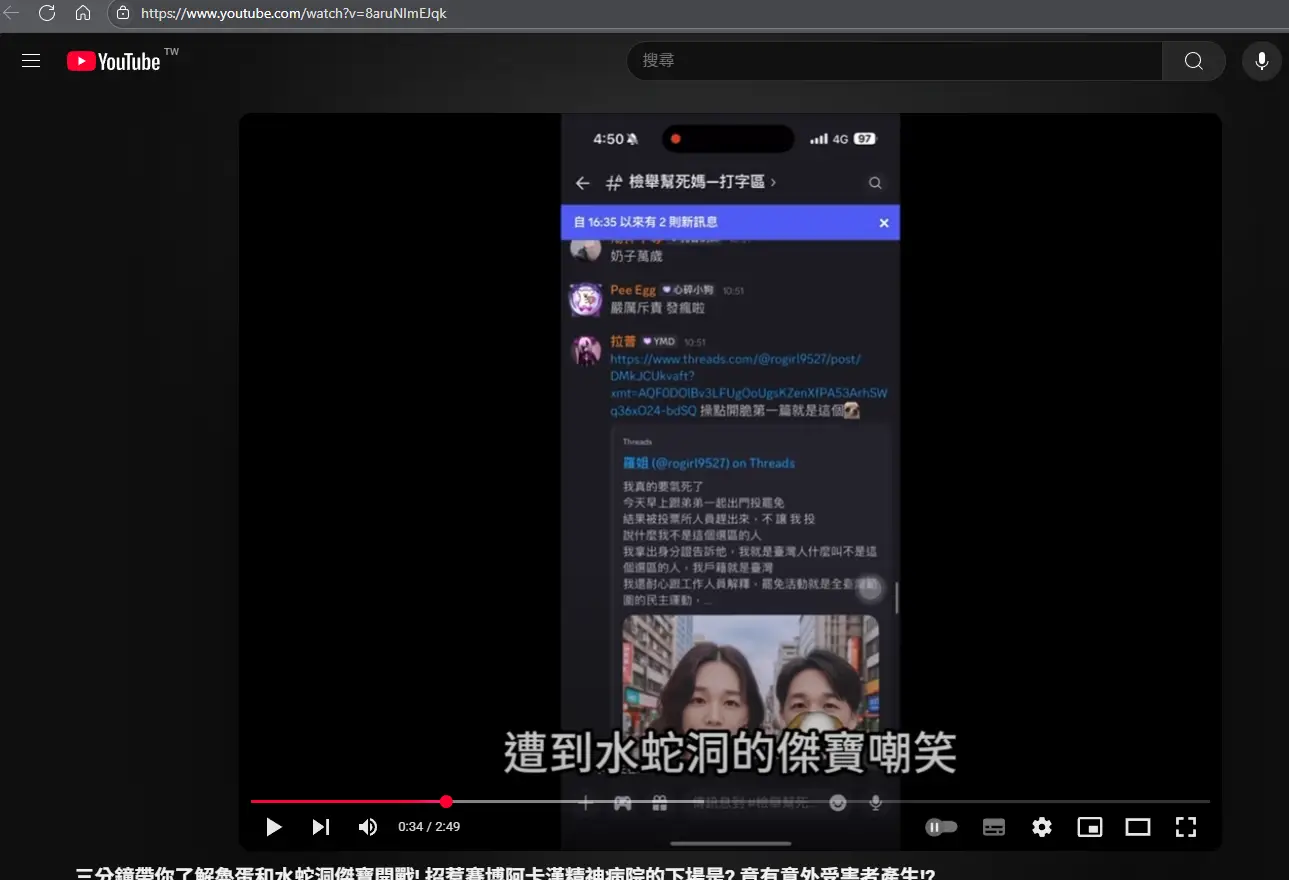The image size is (1289, 880).
Task: Open the YouTube hamburger guide menu
Action: point(31,61)
